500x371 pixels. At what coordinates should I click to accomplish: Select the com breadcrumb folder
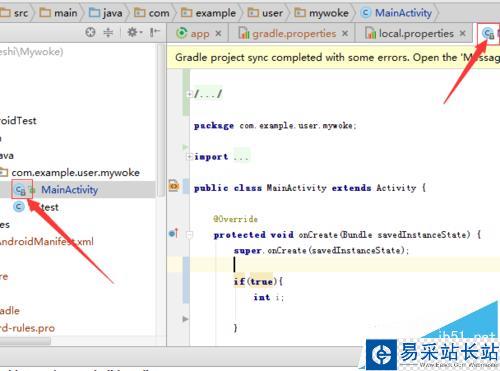click(152, 13)
